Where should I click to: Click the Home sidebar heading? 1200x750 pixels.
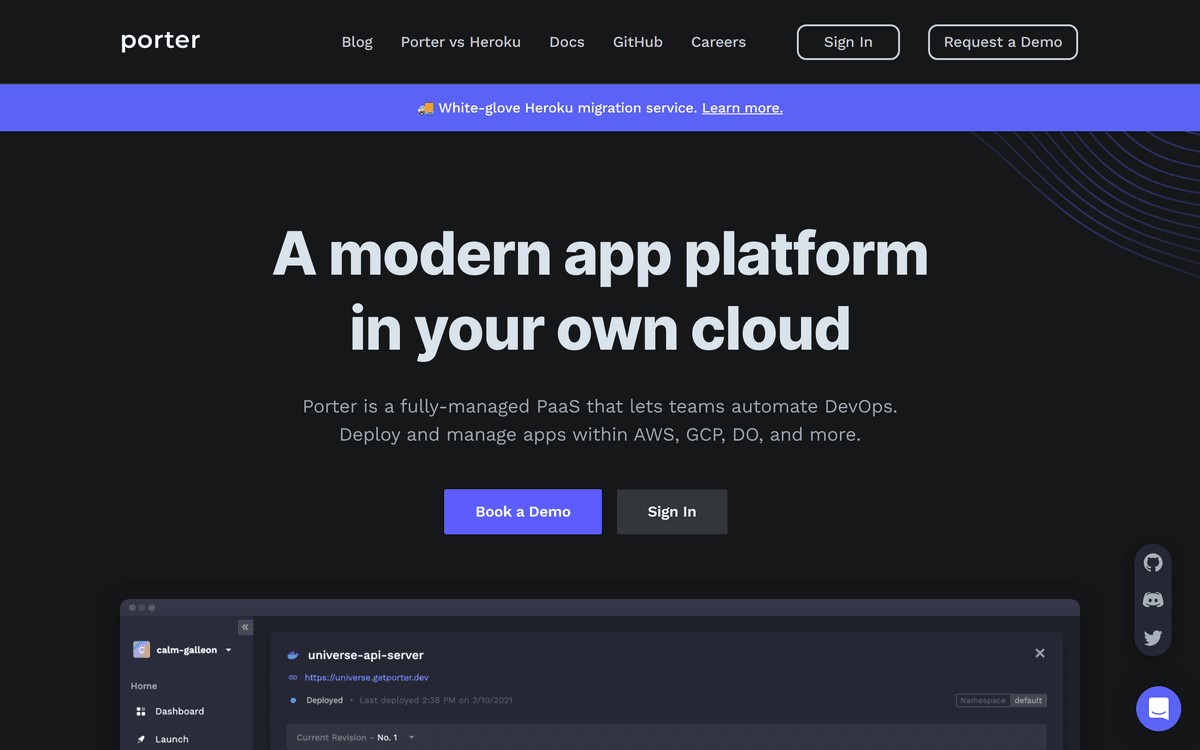tap(144, 686)
